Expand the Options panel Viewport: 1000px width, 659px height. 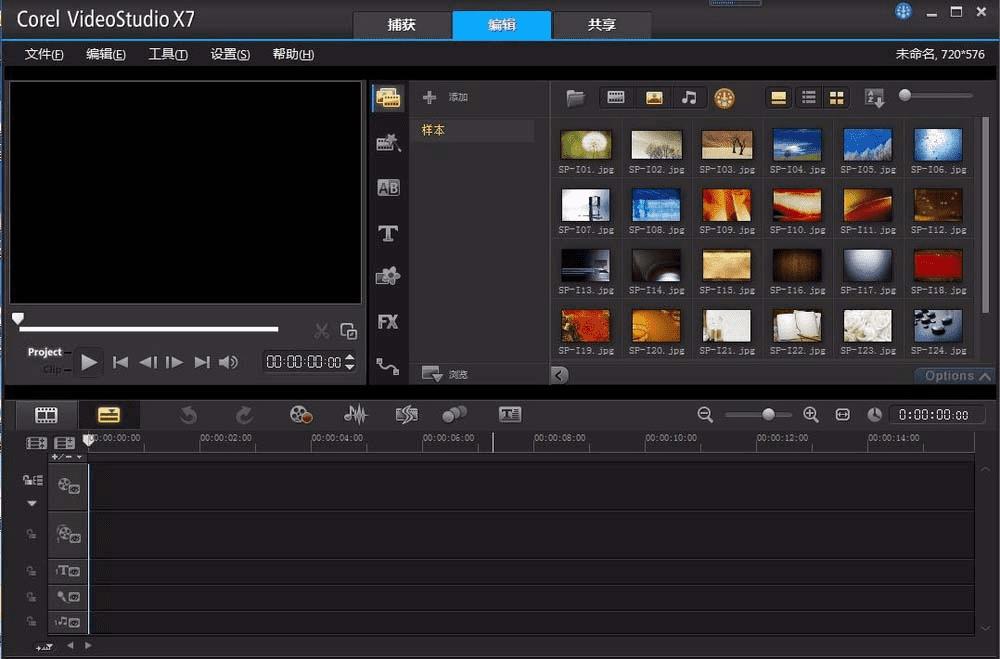point(957,376)
